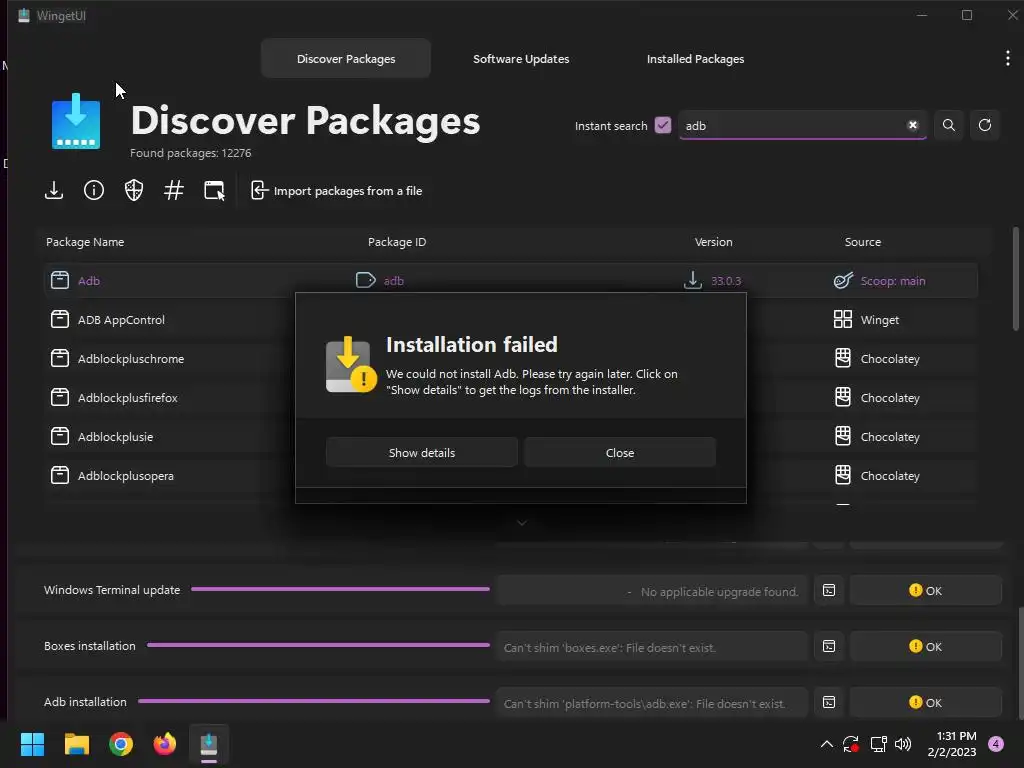Screen dimensions: 1024x768
Task: Click Adb installation progress bar
Action: [x=314, y=701]
